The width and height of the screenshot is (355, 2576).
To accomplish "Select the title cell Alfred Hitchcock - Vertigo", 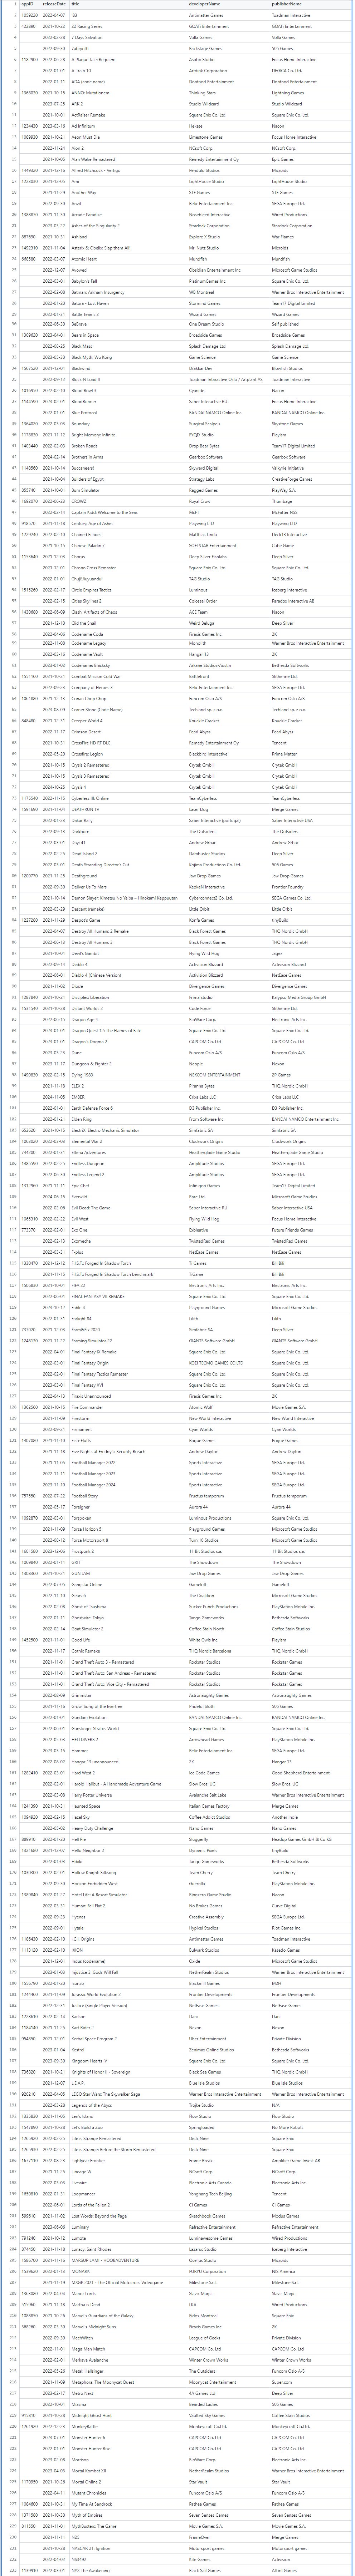I will 129,170.
